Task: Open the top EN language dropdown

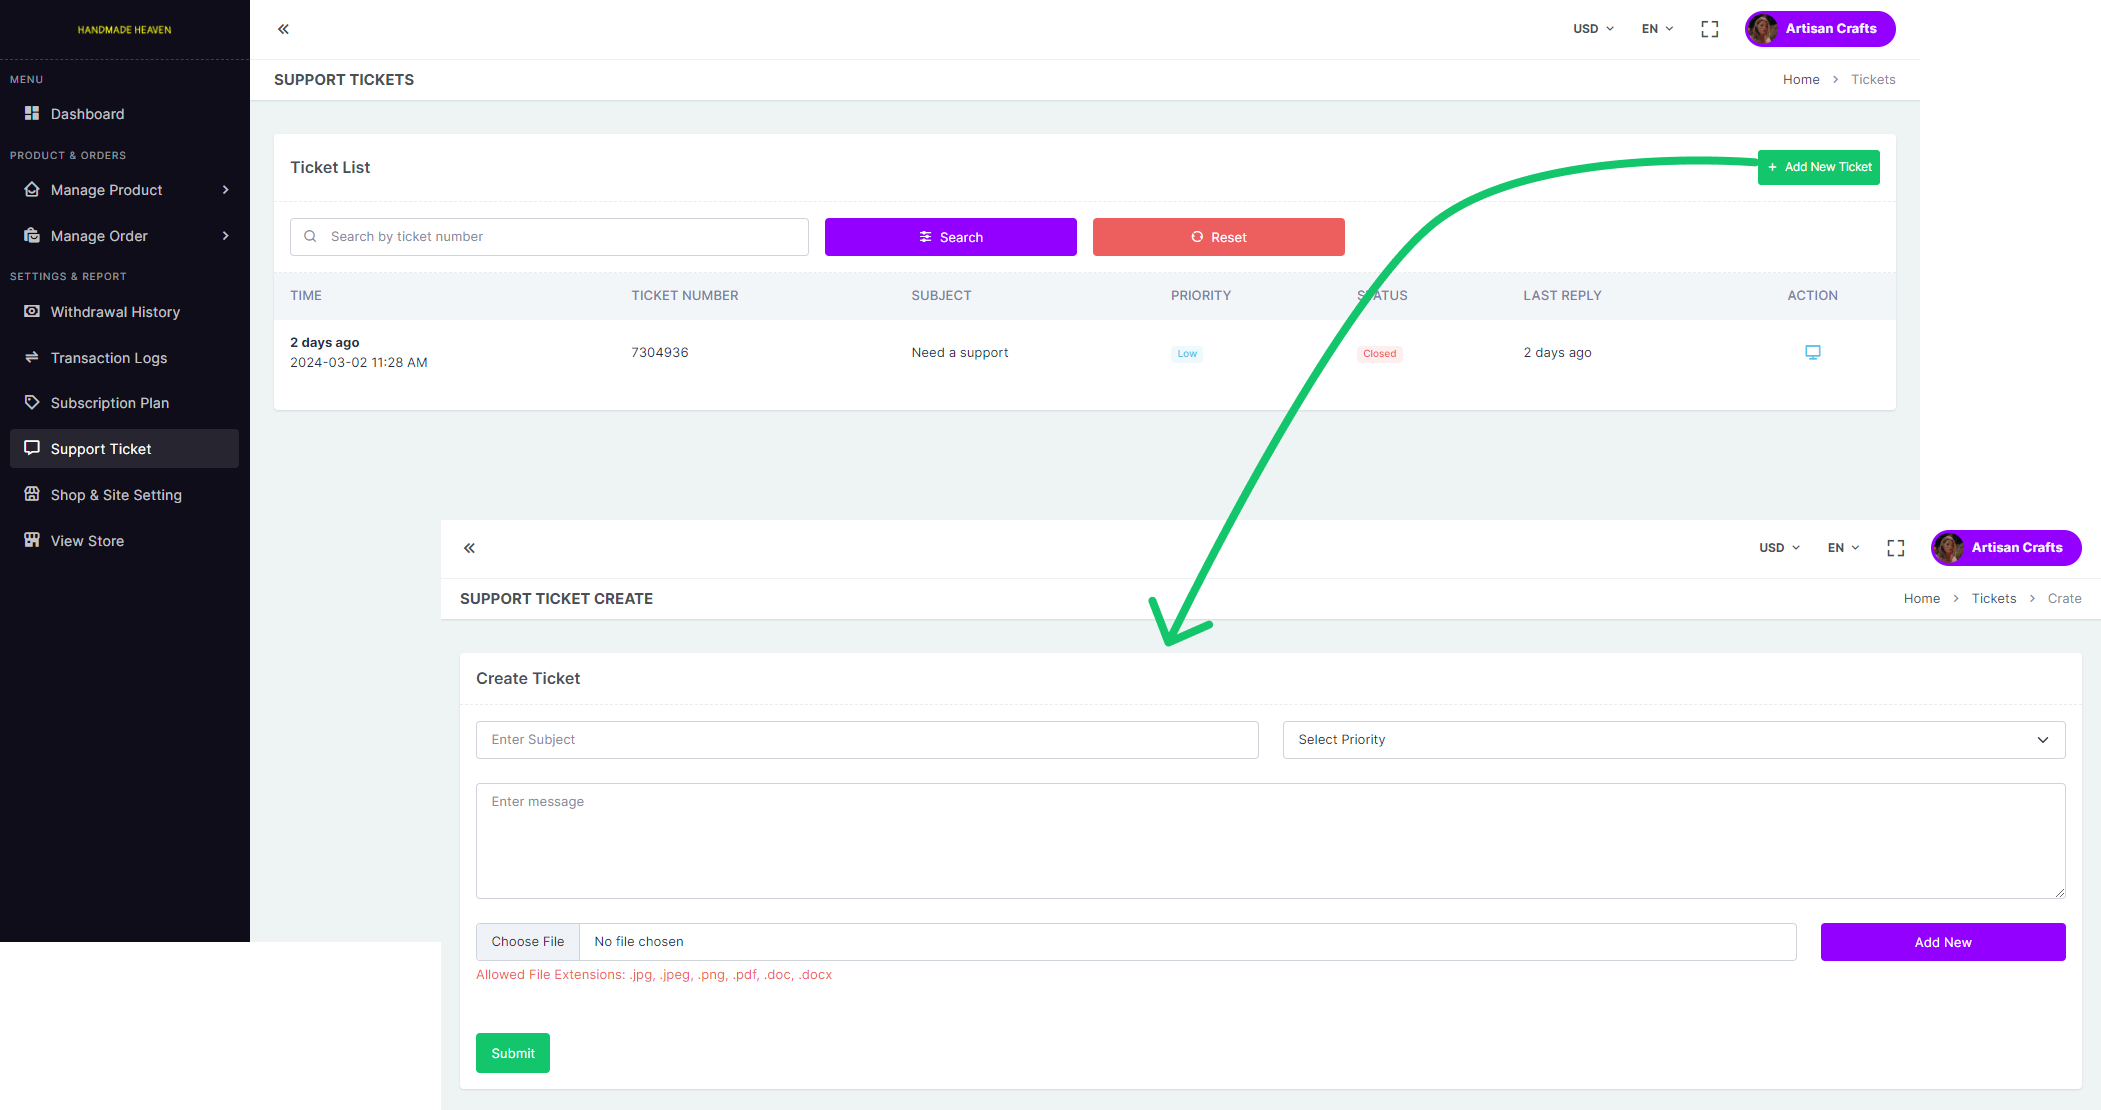Action: point(1657,29)
